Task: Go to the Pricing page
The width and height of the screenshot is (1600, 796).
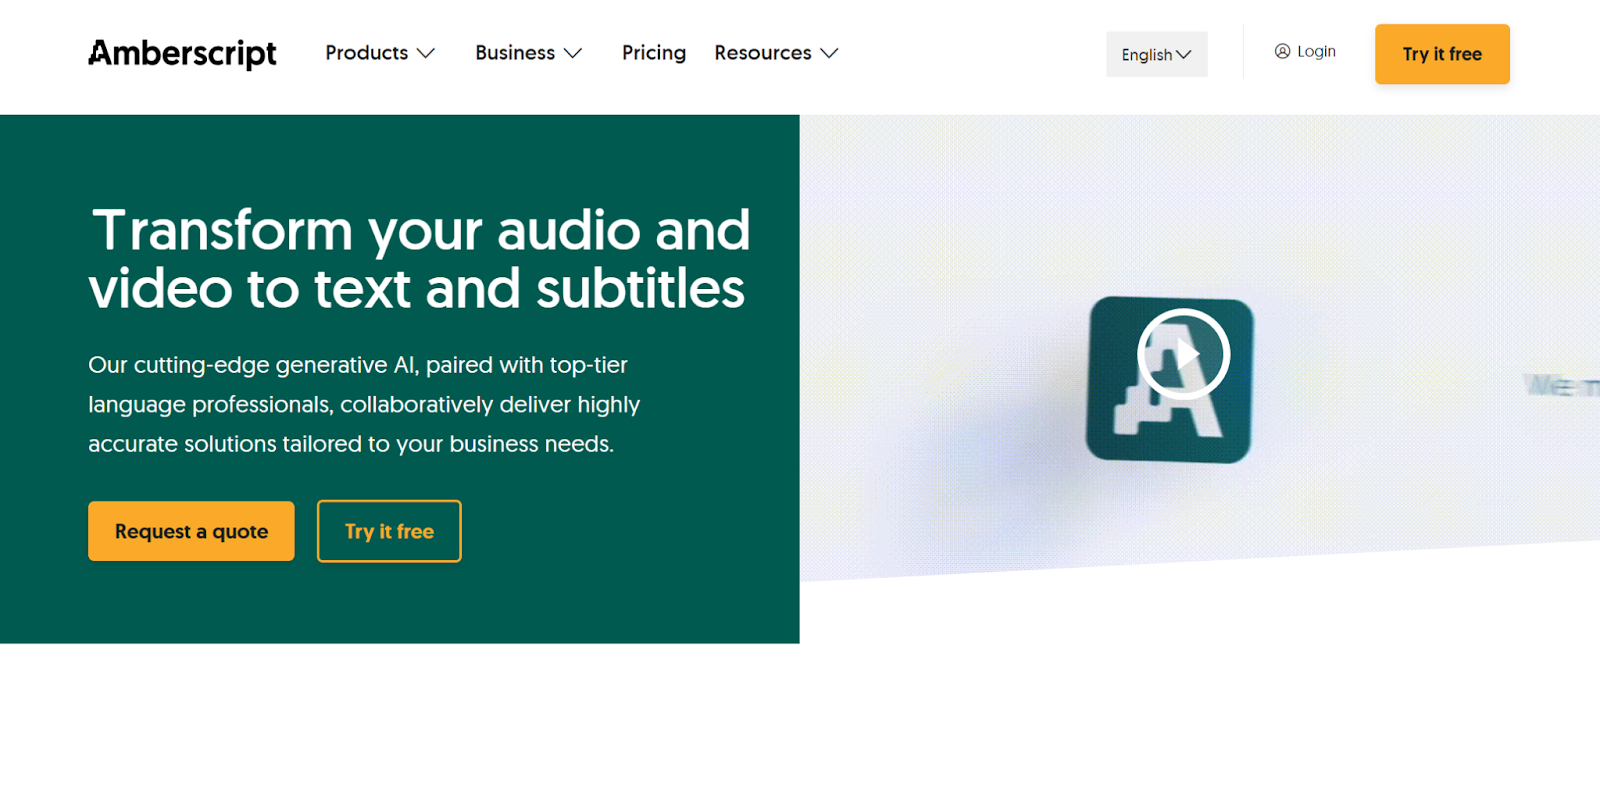Action: click(654, 53)
